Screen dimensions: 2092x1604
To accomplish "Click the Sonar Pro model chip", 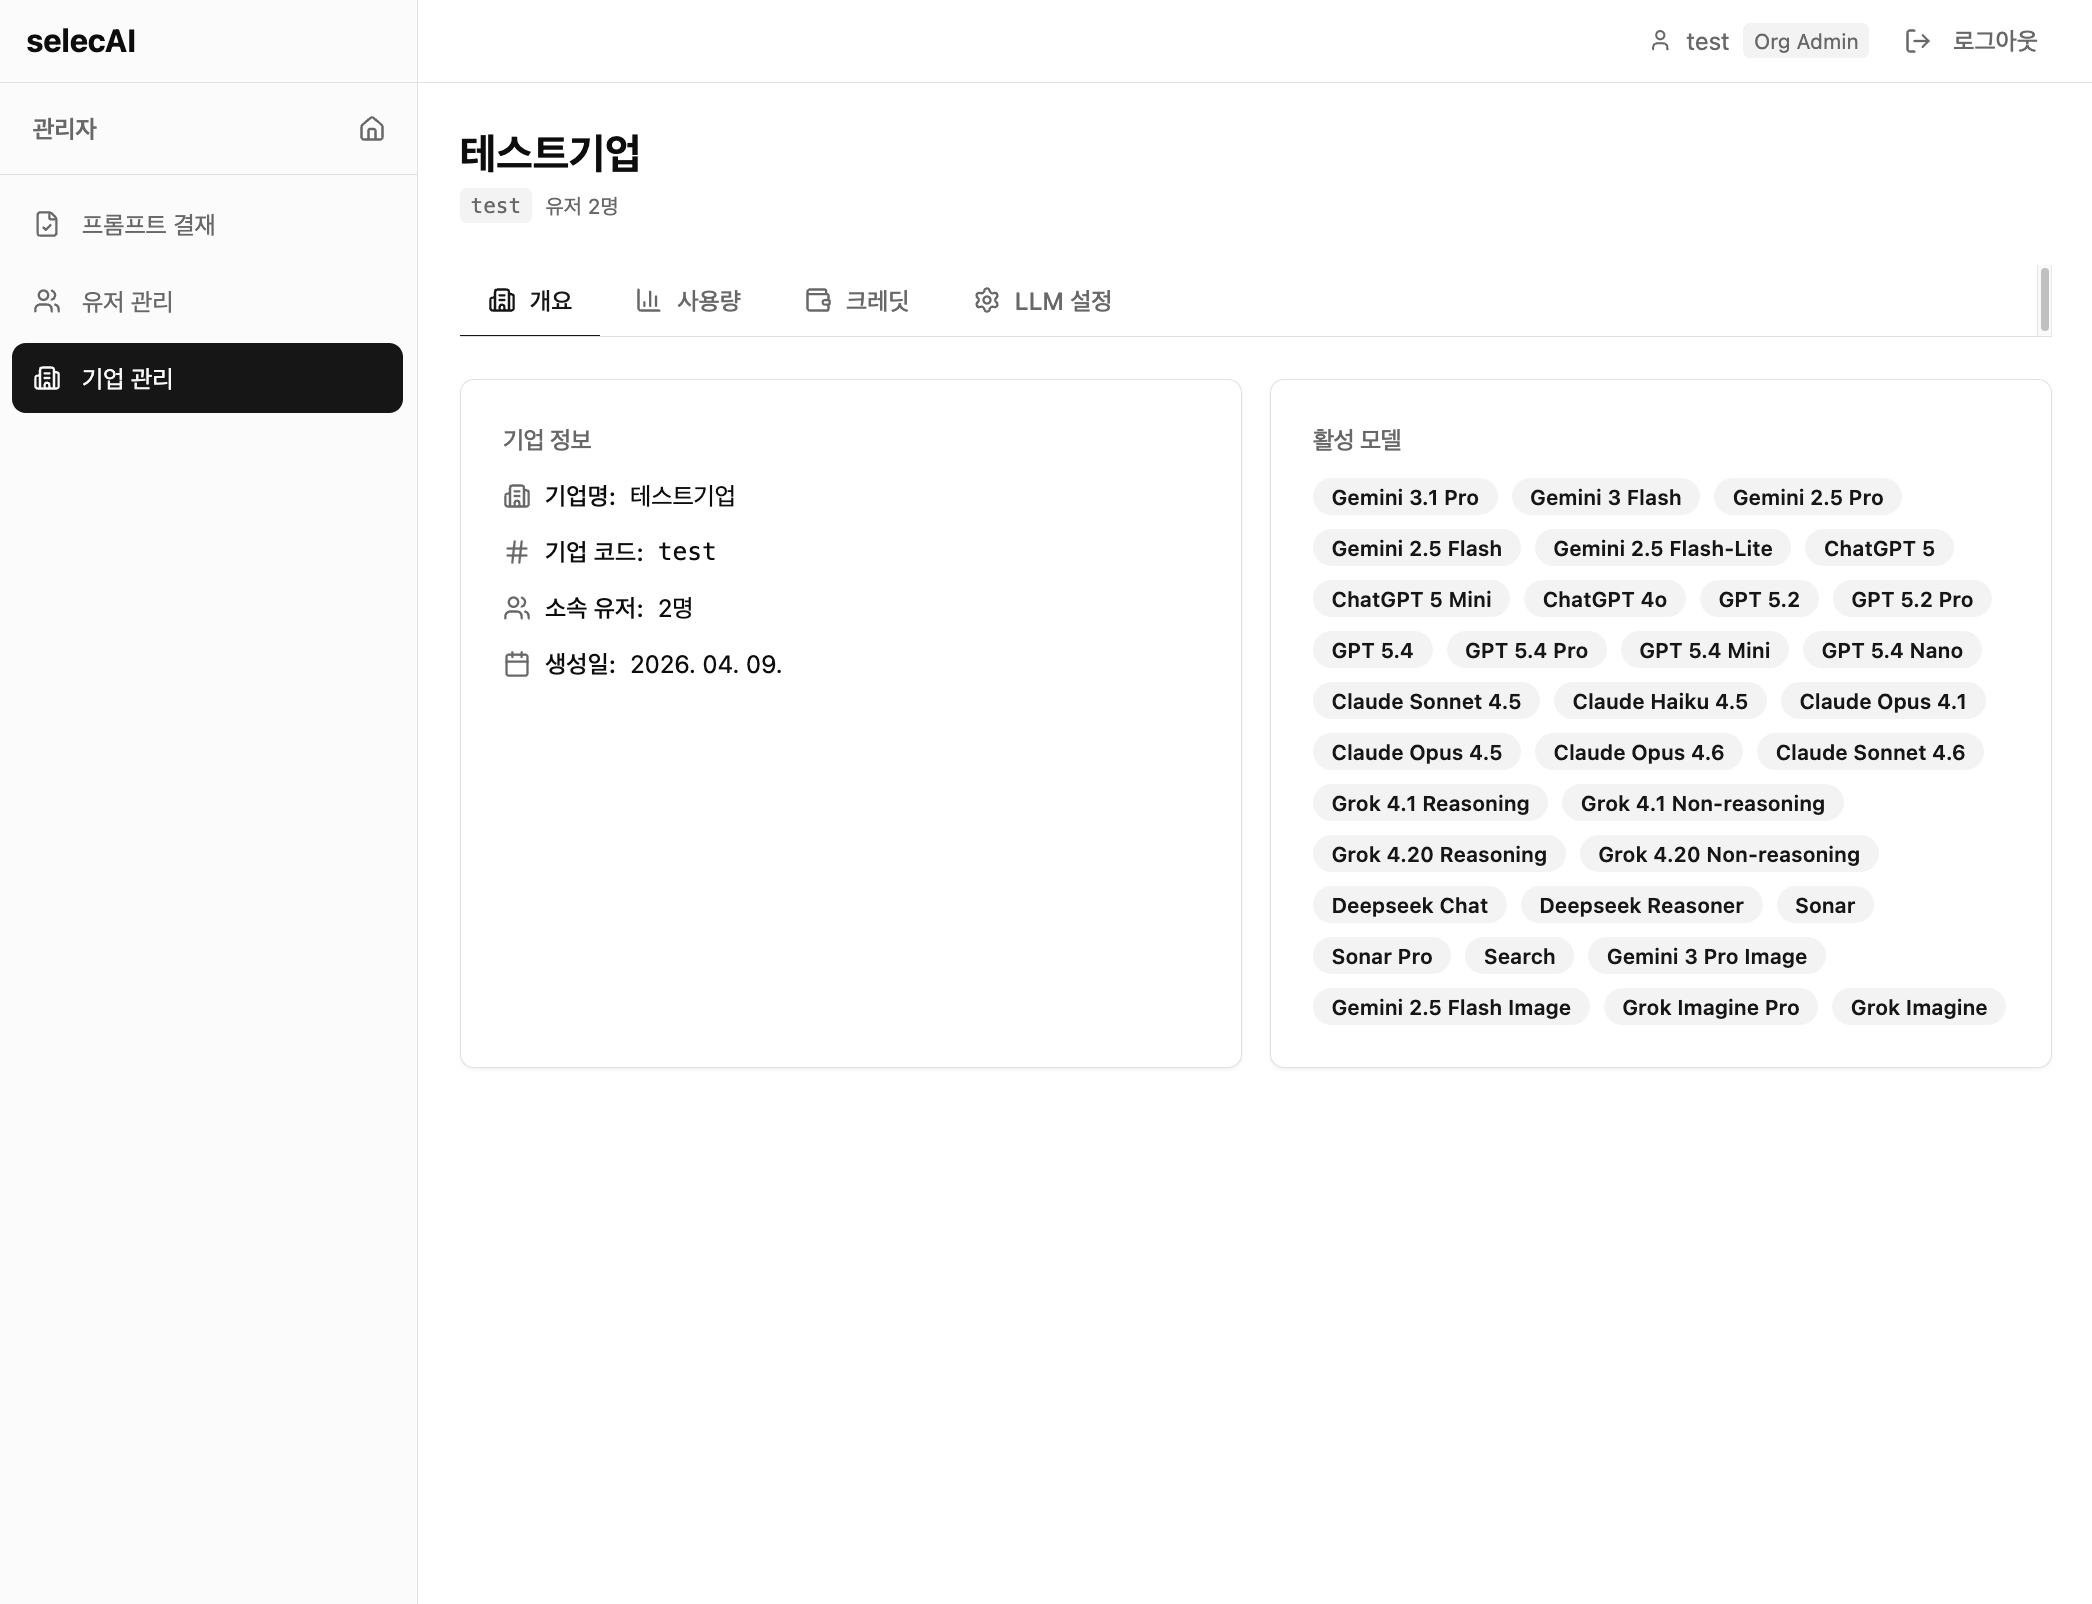I will point(1382,956).
